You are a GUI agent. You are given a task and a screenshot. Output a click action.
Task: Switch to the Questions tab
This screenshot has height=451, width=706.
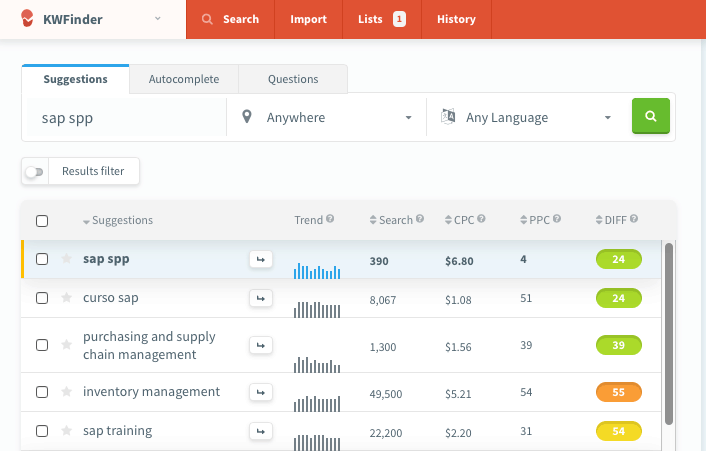[293, 79]
